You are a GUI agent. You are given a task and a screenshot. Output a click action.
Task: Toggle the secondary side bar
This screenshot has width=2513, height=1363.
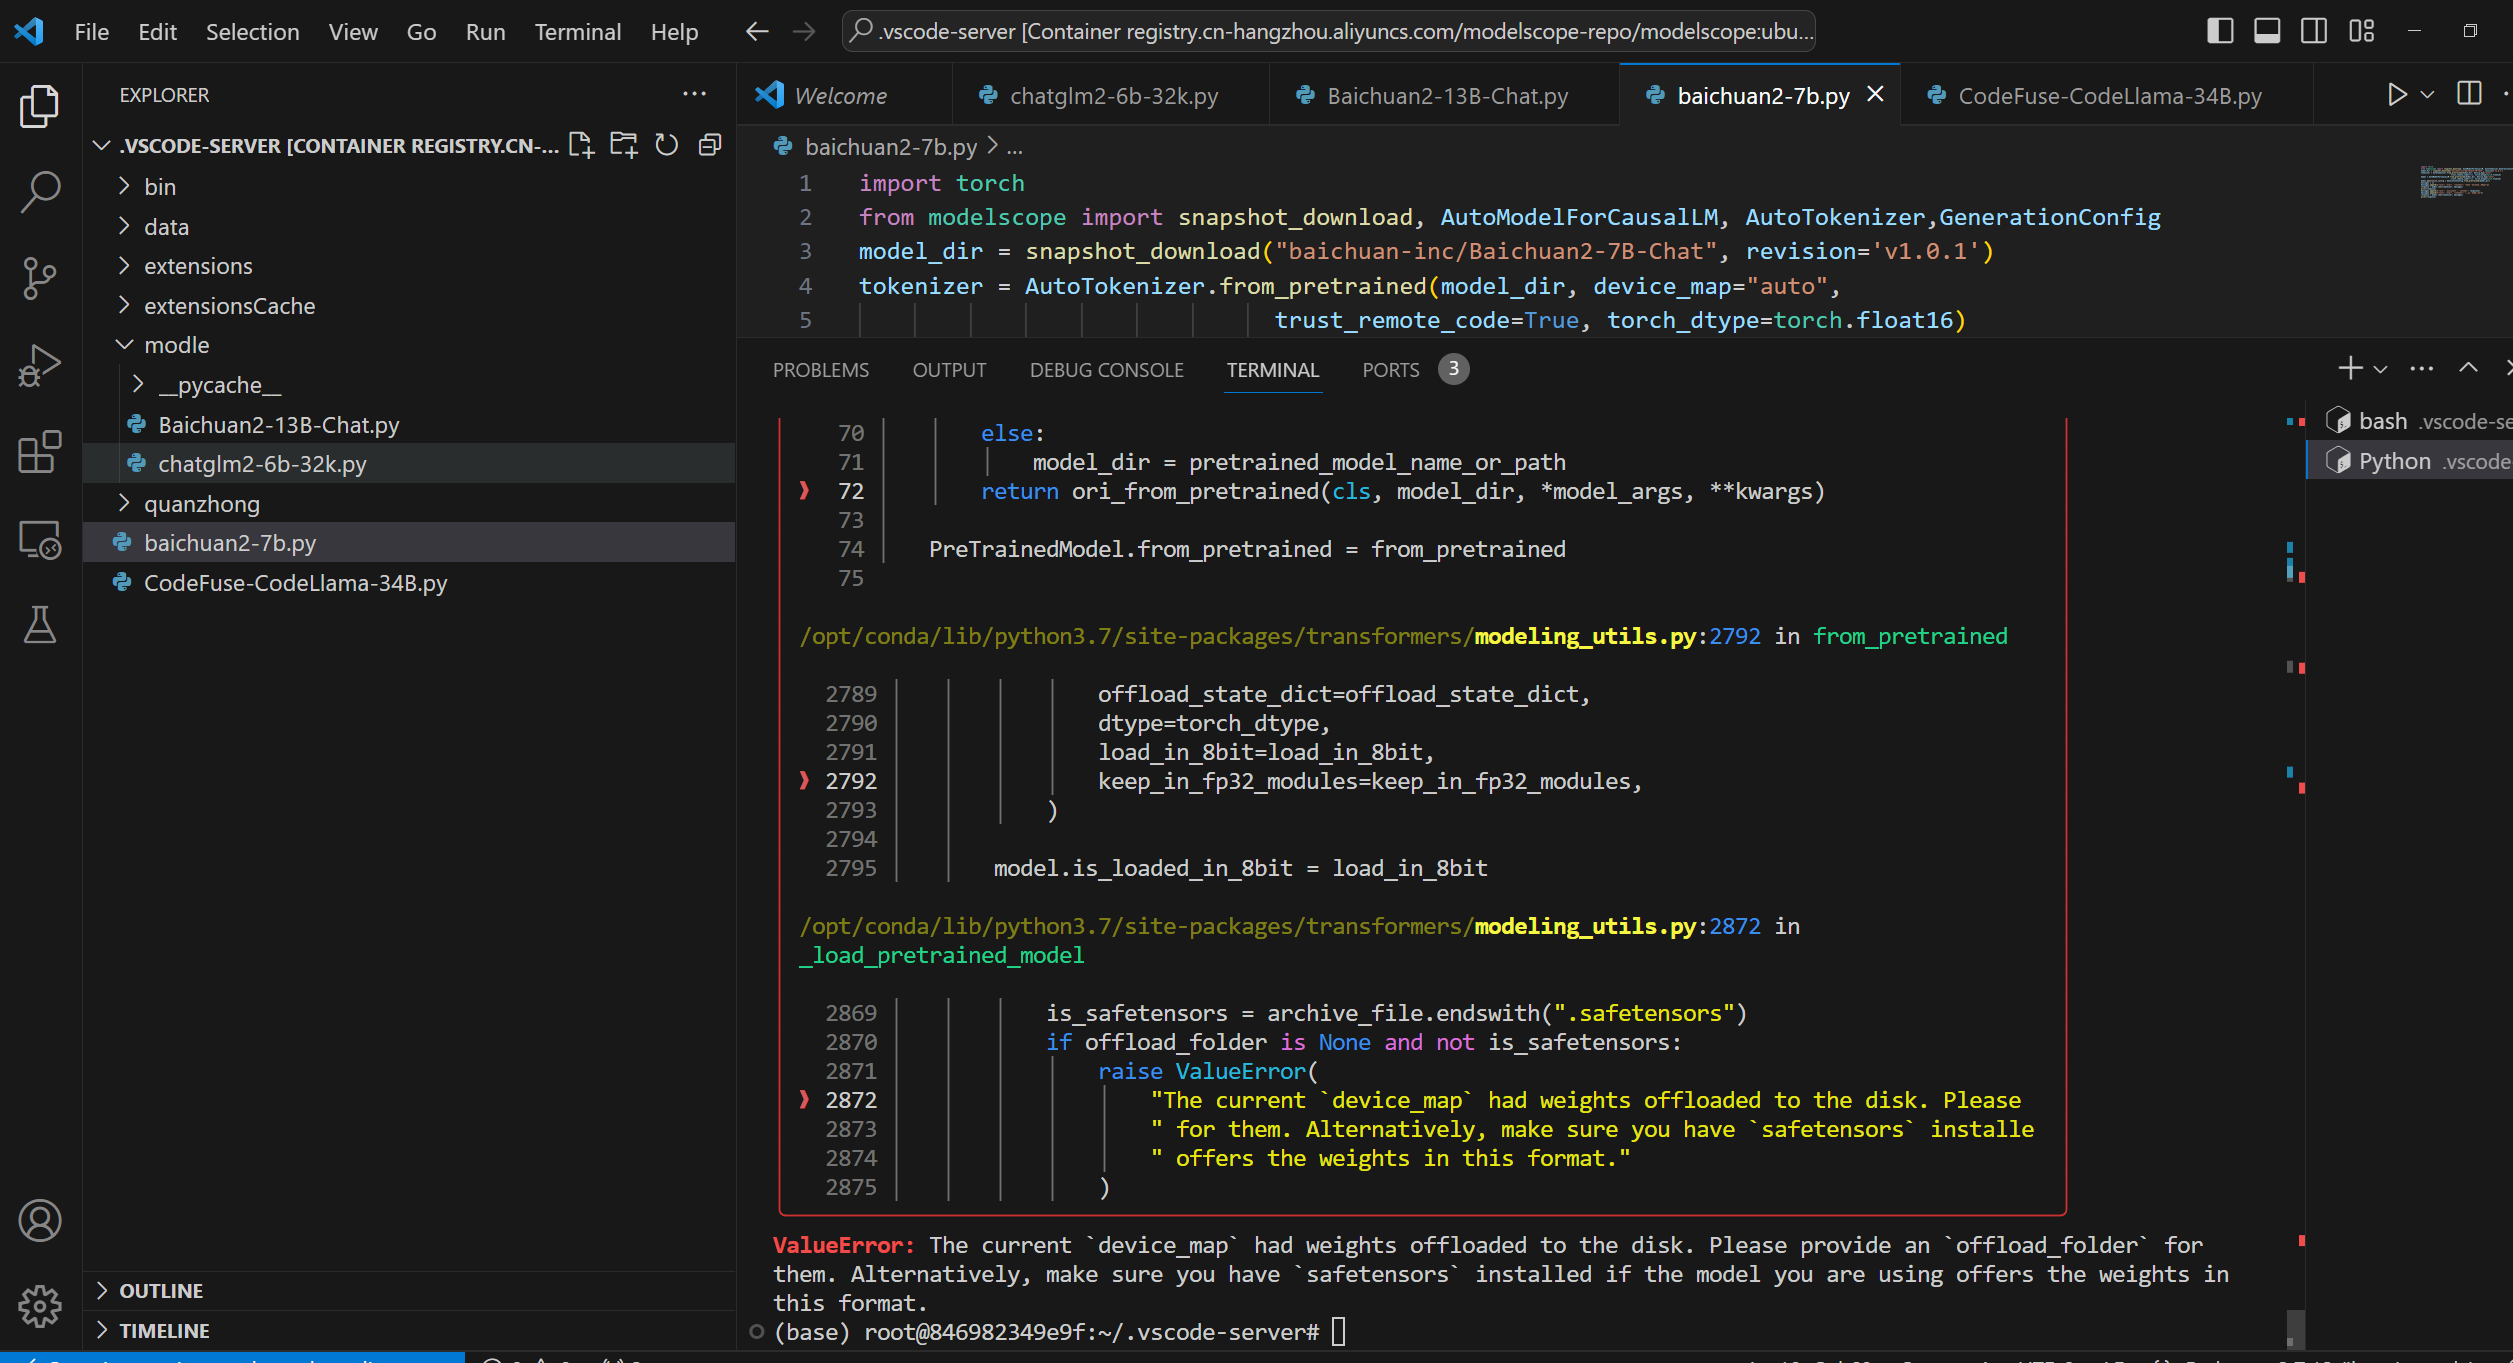tap(2314, 31)
